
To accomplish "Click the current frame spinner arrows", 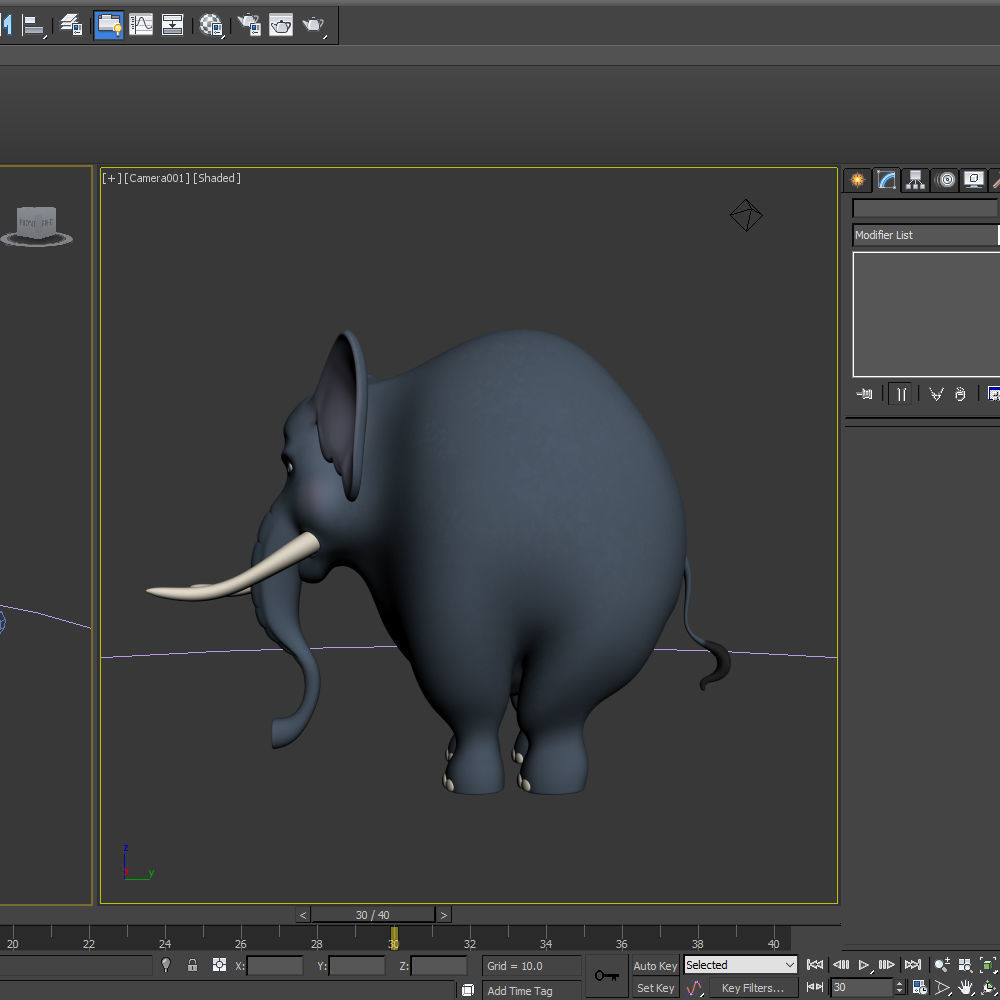I will coord(899,987).
